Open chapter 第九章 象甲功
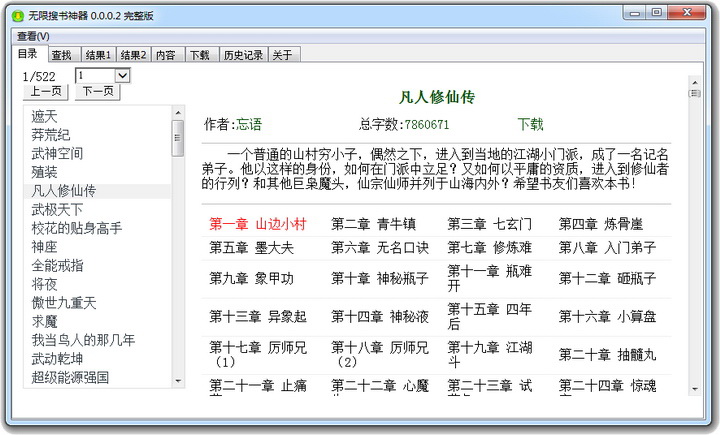Screen dimensions: 720x435 (x=251, y=278)
